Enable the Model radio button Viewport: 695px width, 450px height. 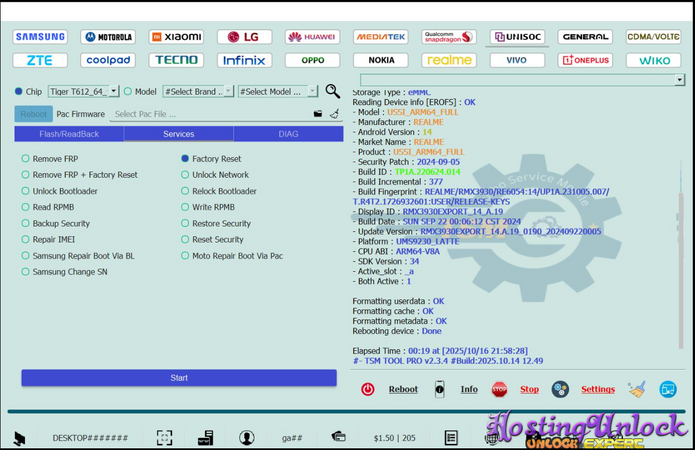click(128, 92)
